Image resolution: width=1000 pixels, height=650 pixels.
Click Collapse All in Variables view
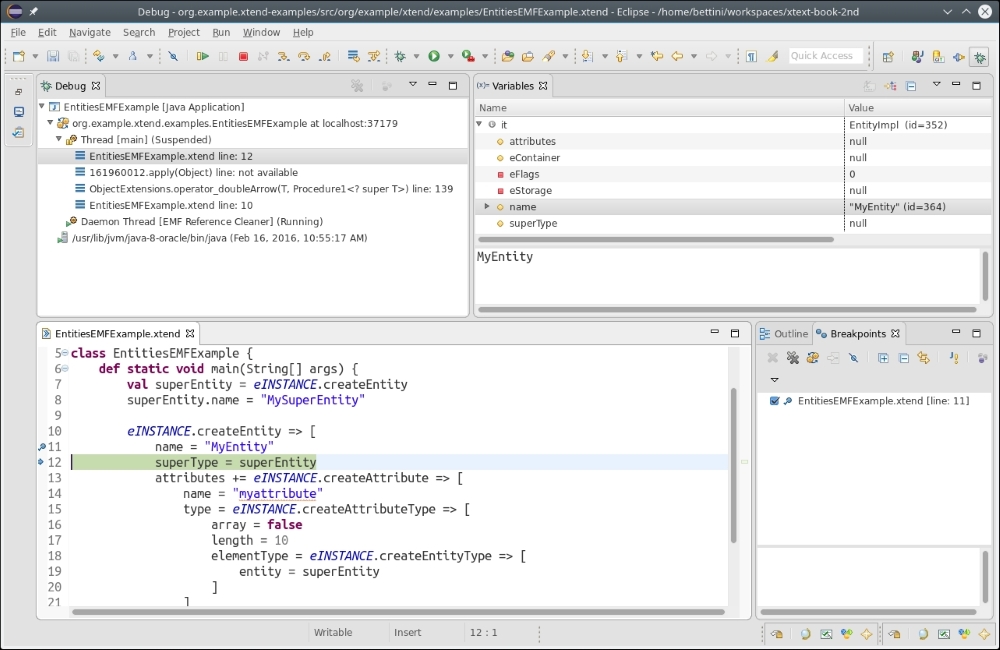click(911, 86)
